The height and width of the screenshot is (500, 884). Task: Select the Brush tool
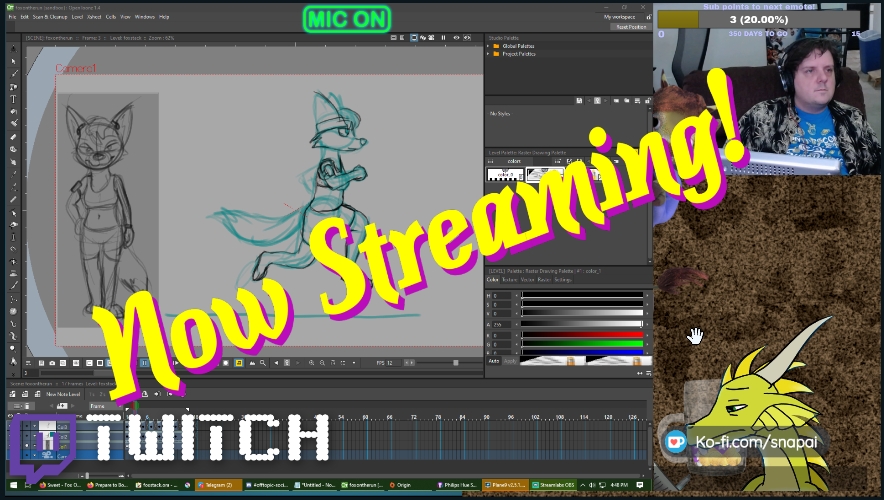click(x=14, y=74)
